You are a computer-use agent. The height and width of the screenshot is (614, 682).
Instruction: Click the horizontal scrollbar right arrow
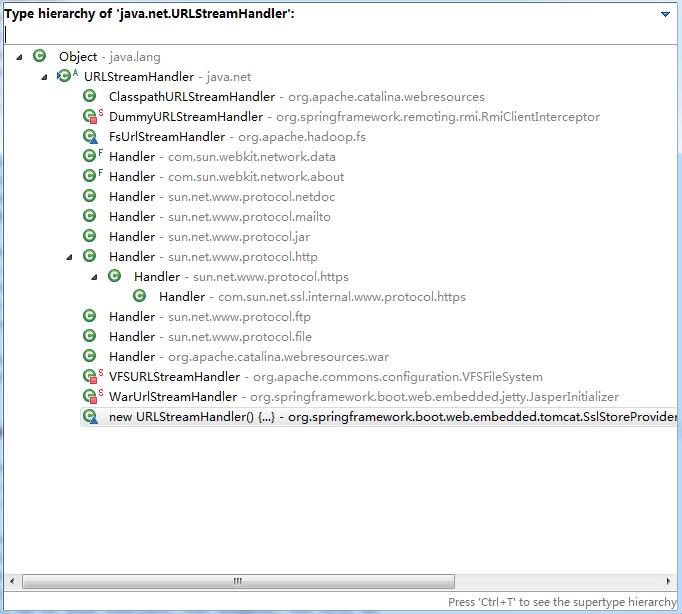[667, 581]
